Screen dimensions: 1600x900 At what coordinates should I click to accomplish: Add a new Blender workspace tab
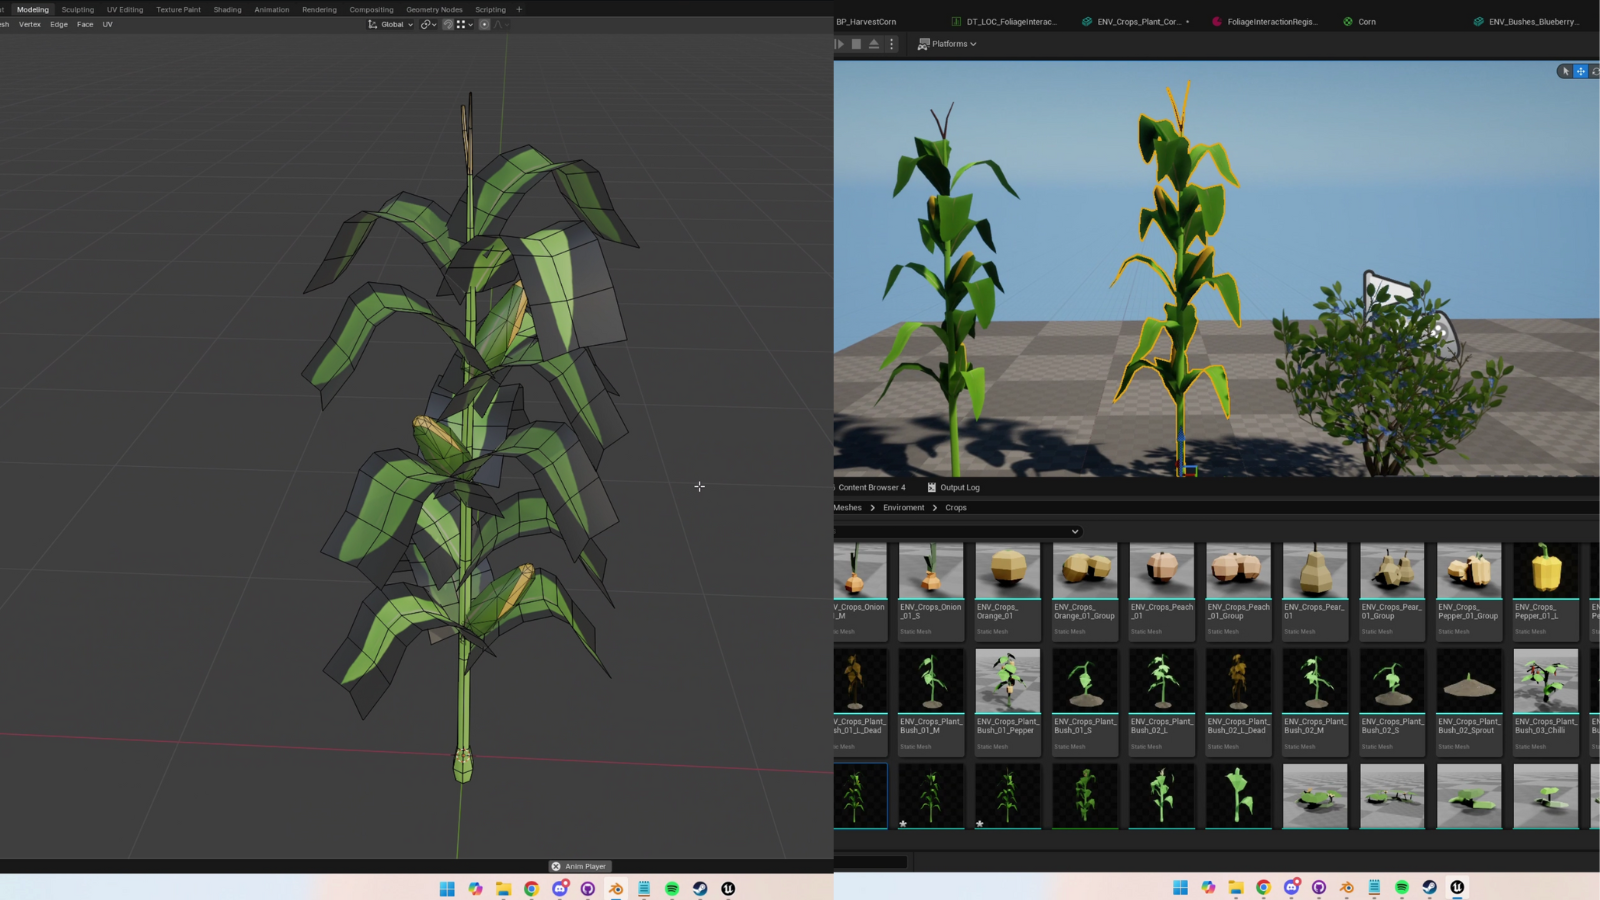tap(519, 9)
